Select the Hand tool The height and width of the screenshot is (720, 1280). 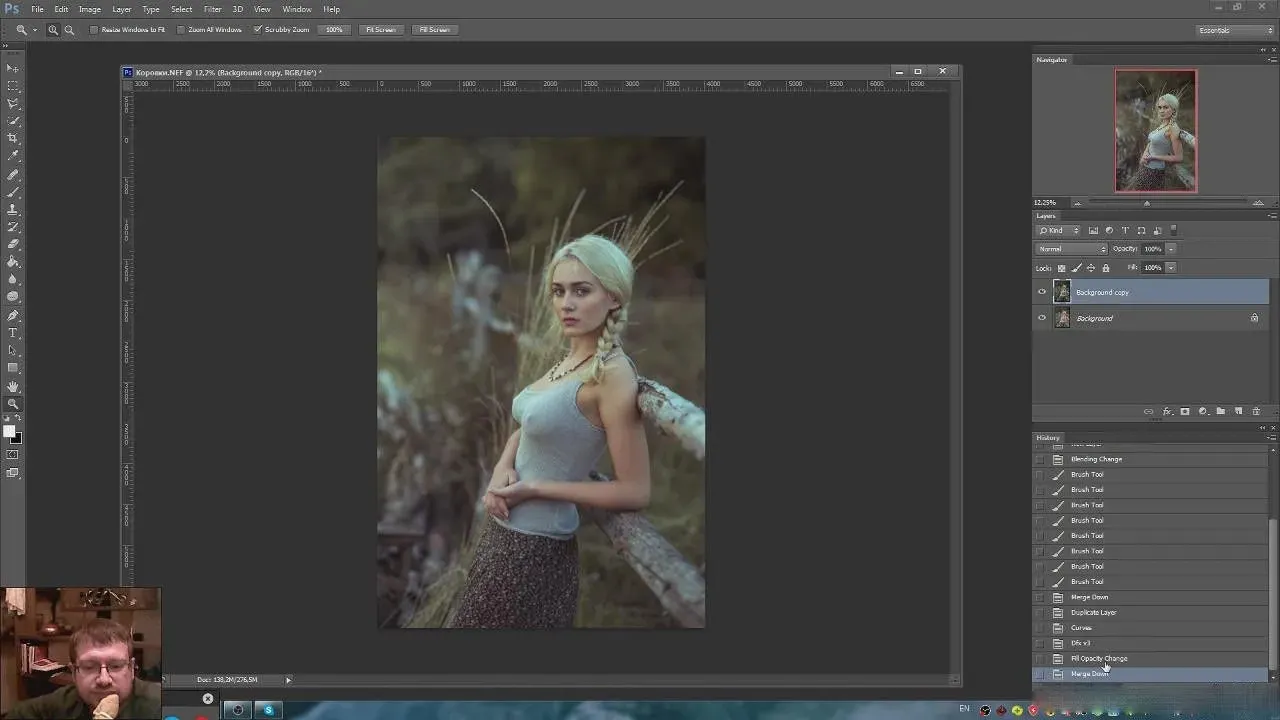tap(13, 386)
